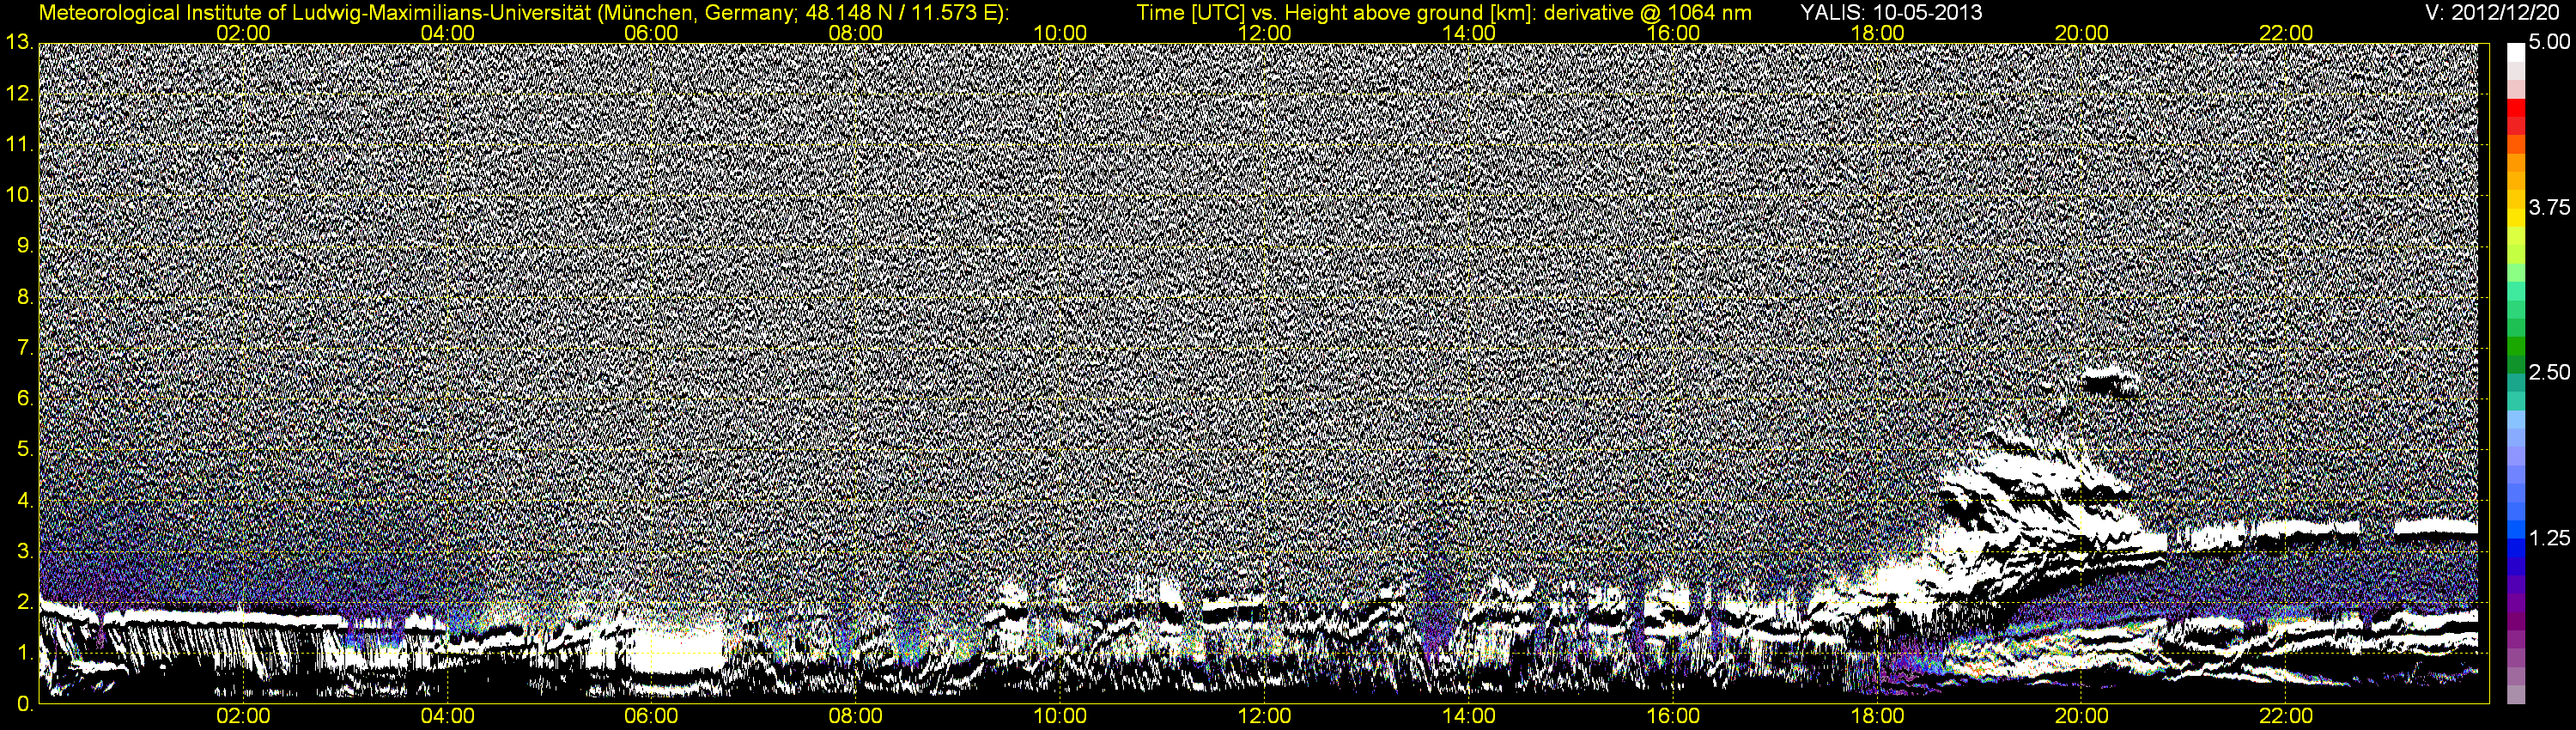
Task: Click 10:00 on the bottom time axis
Action: tap(1060, 717)
